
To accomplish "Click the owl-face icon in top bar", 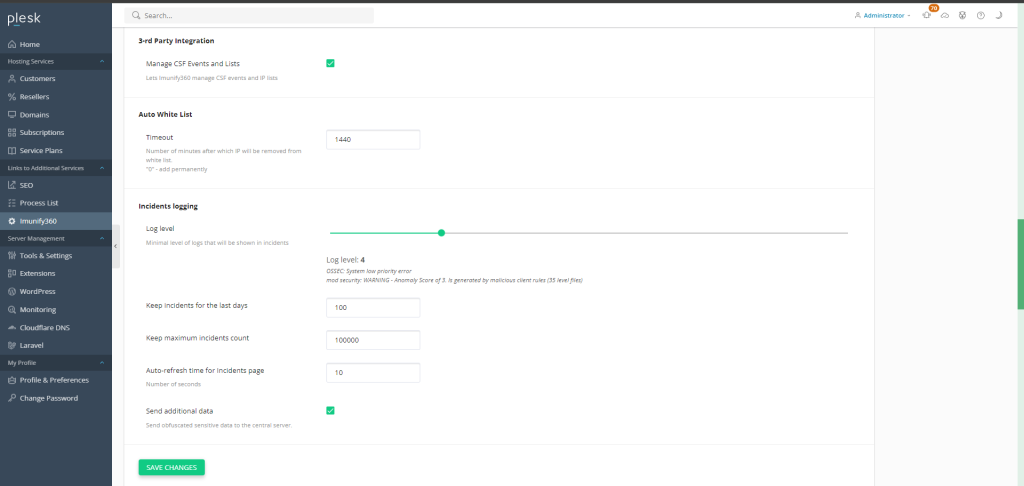I will pos(962,16).
